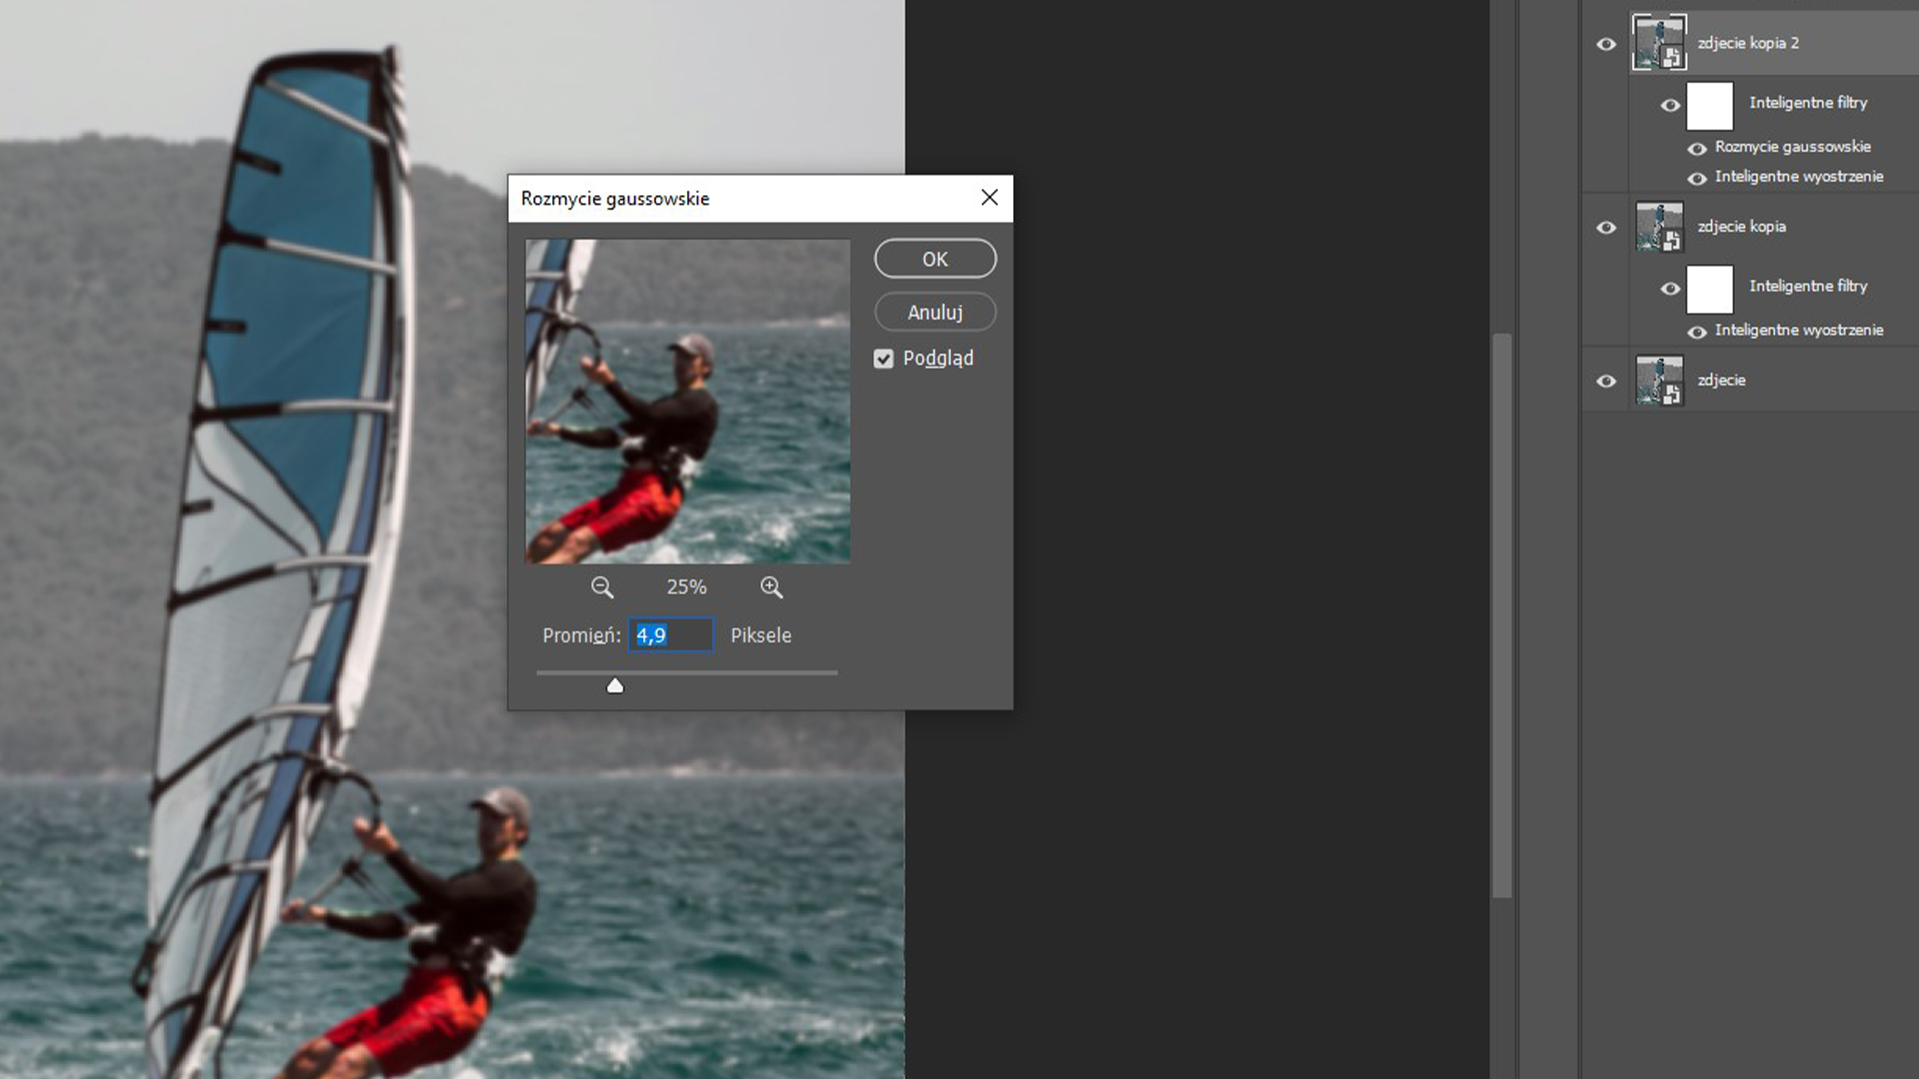Image resolution: width=1919 pixels, height=1079 pixels.
Task: Click smart filter mask of zdjecie kopia
Action: (x=1710, y=289)
